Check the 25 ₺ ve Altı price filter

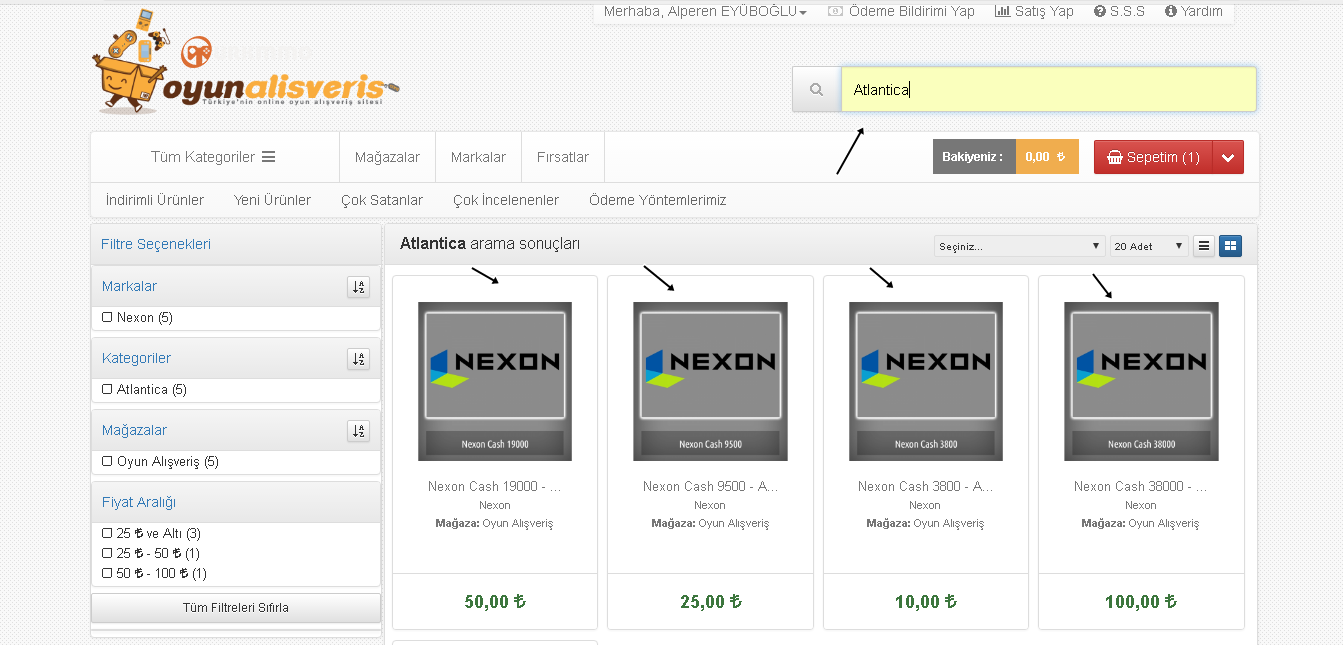107,533
